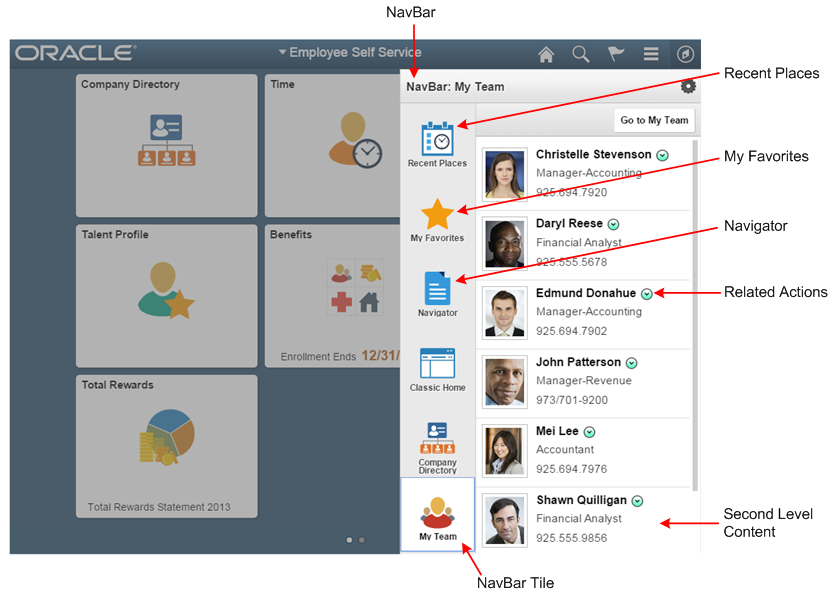Open NavBar settings gear icon
The width and height of the screenshot is (838, 597).
688,86
